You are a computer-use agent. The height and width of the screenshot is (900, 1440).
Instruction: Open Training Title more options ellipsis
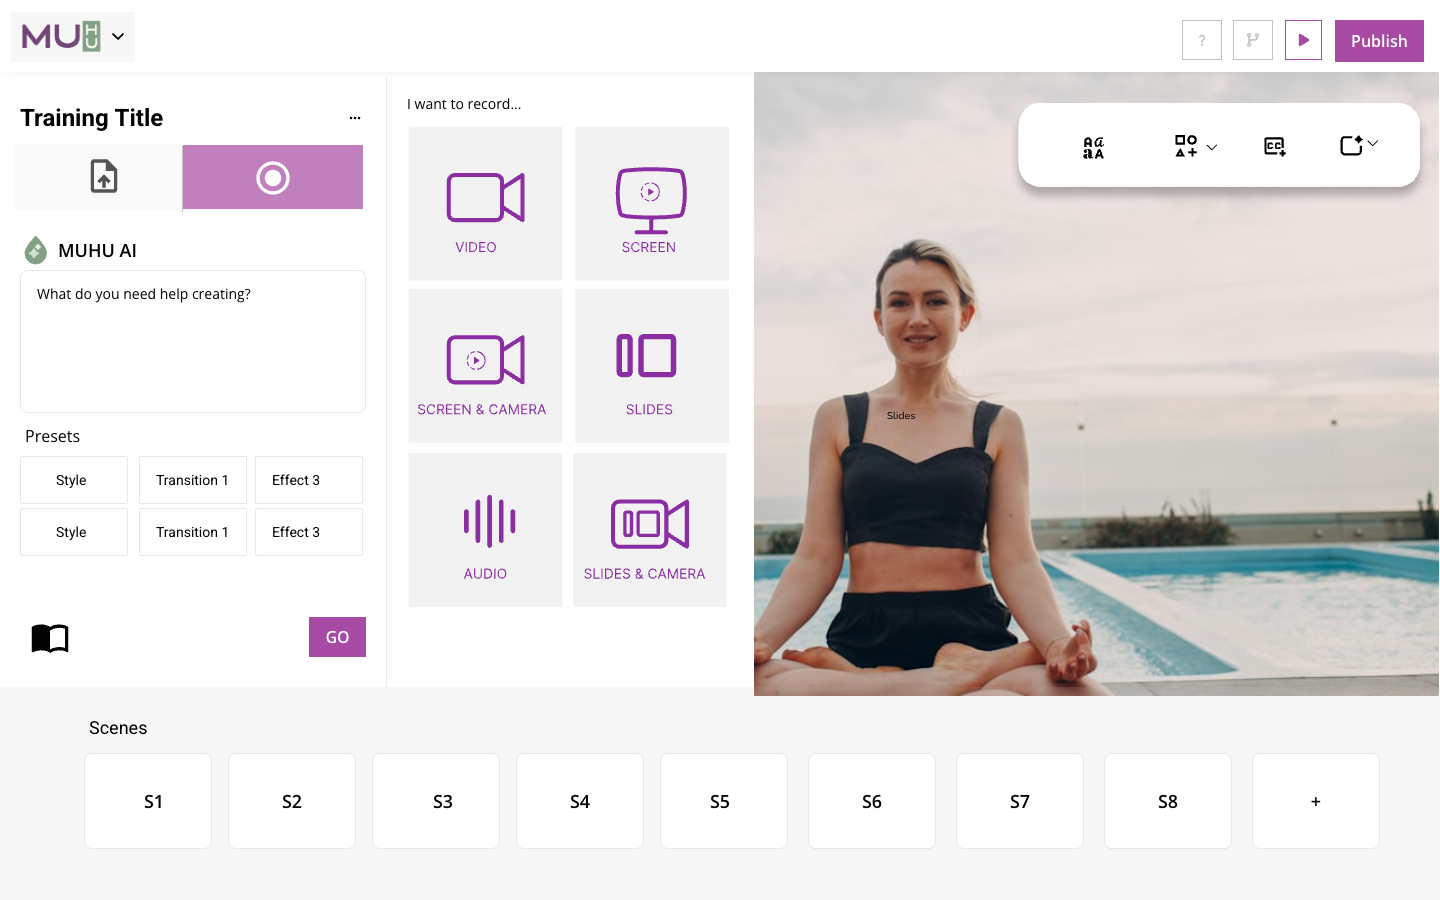[x=355, y=118]
